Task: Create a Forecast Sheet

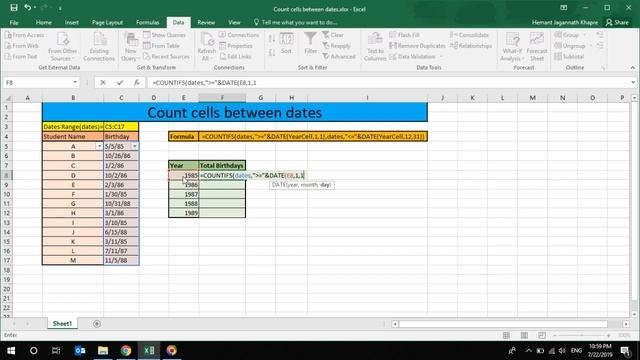Action: pos(537,47)
